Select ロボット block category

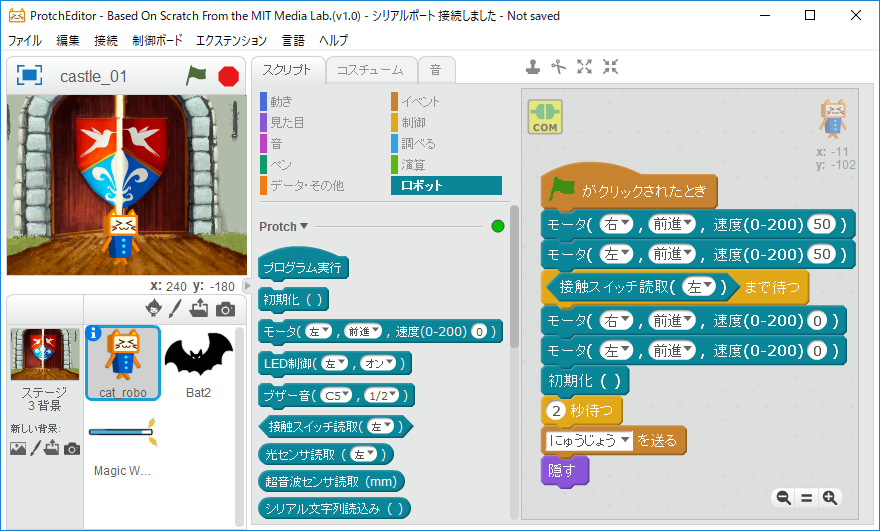[x=446, y=185]
